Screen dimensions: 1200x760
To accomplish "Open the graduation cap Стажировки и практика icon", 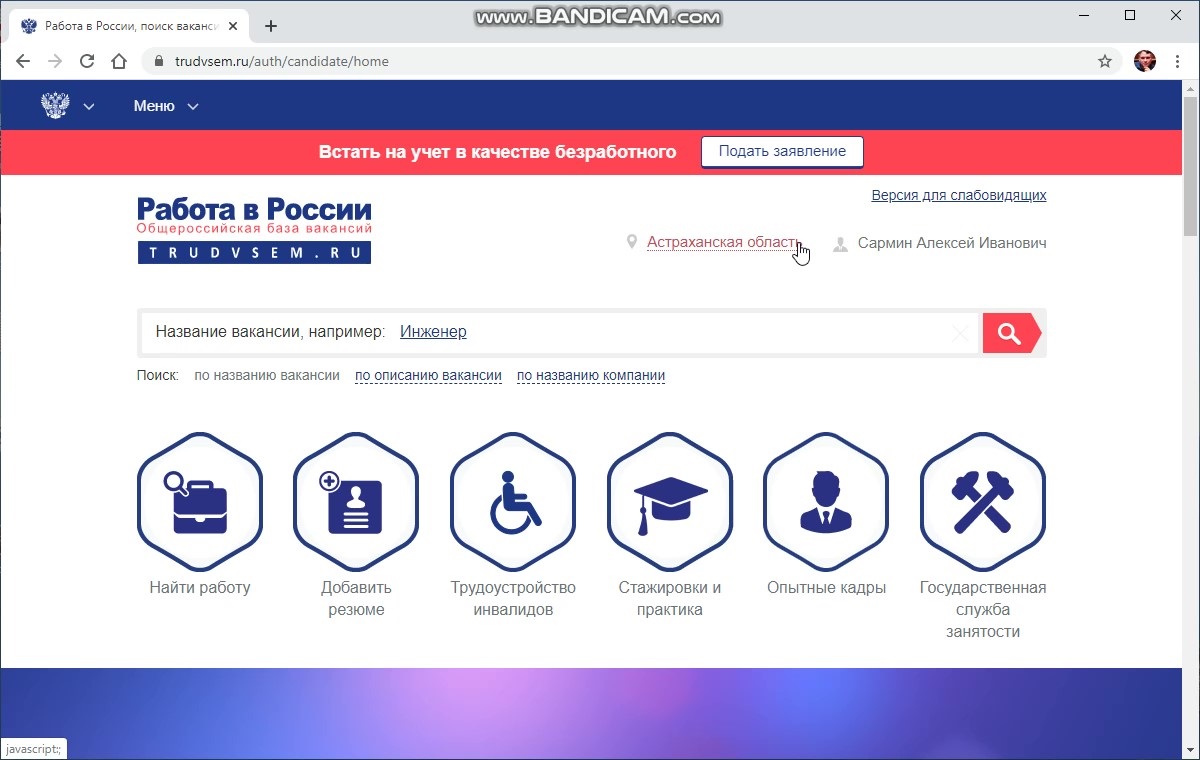I will [670, 501].
